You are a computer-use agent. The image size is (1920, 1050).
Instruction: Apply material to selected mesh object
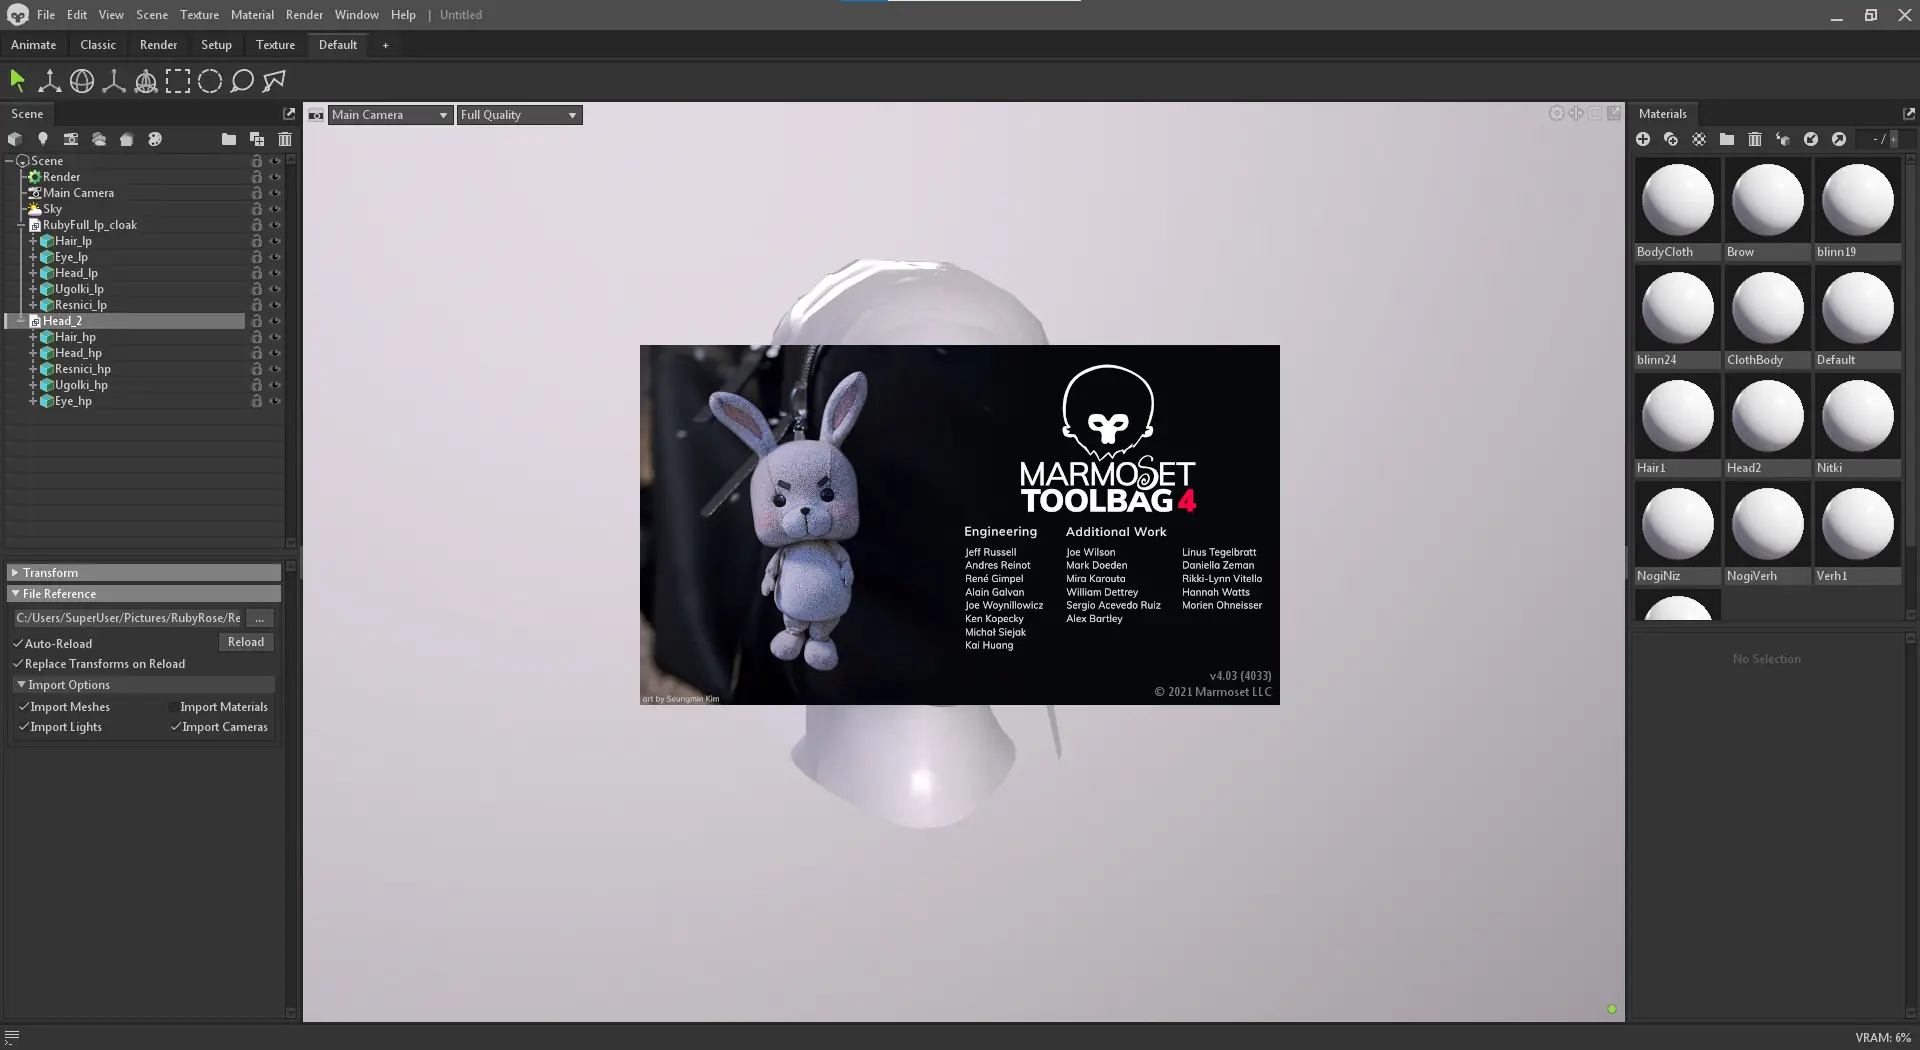[x=1783, y=139]
